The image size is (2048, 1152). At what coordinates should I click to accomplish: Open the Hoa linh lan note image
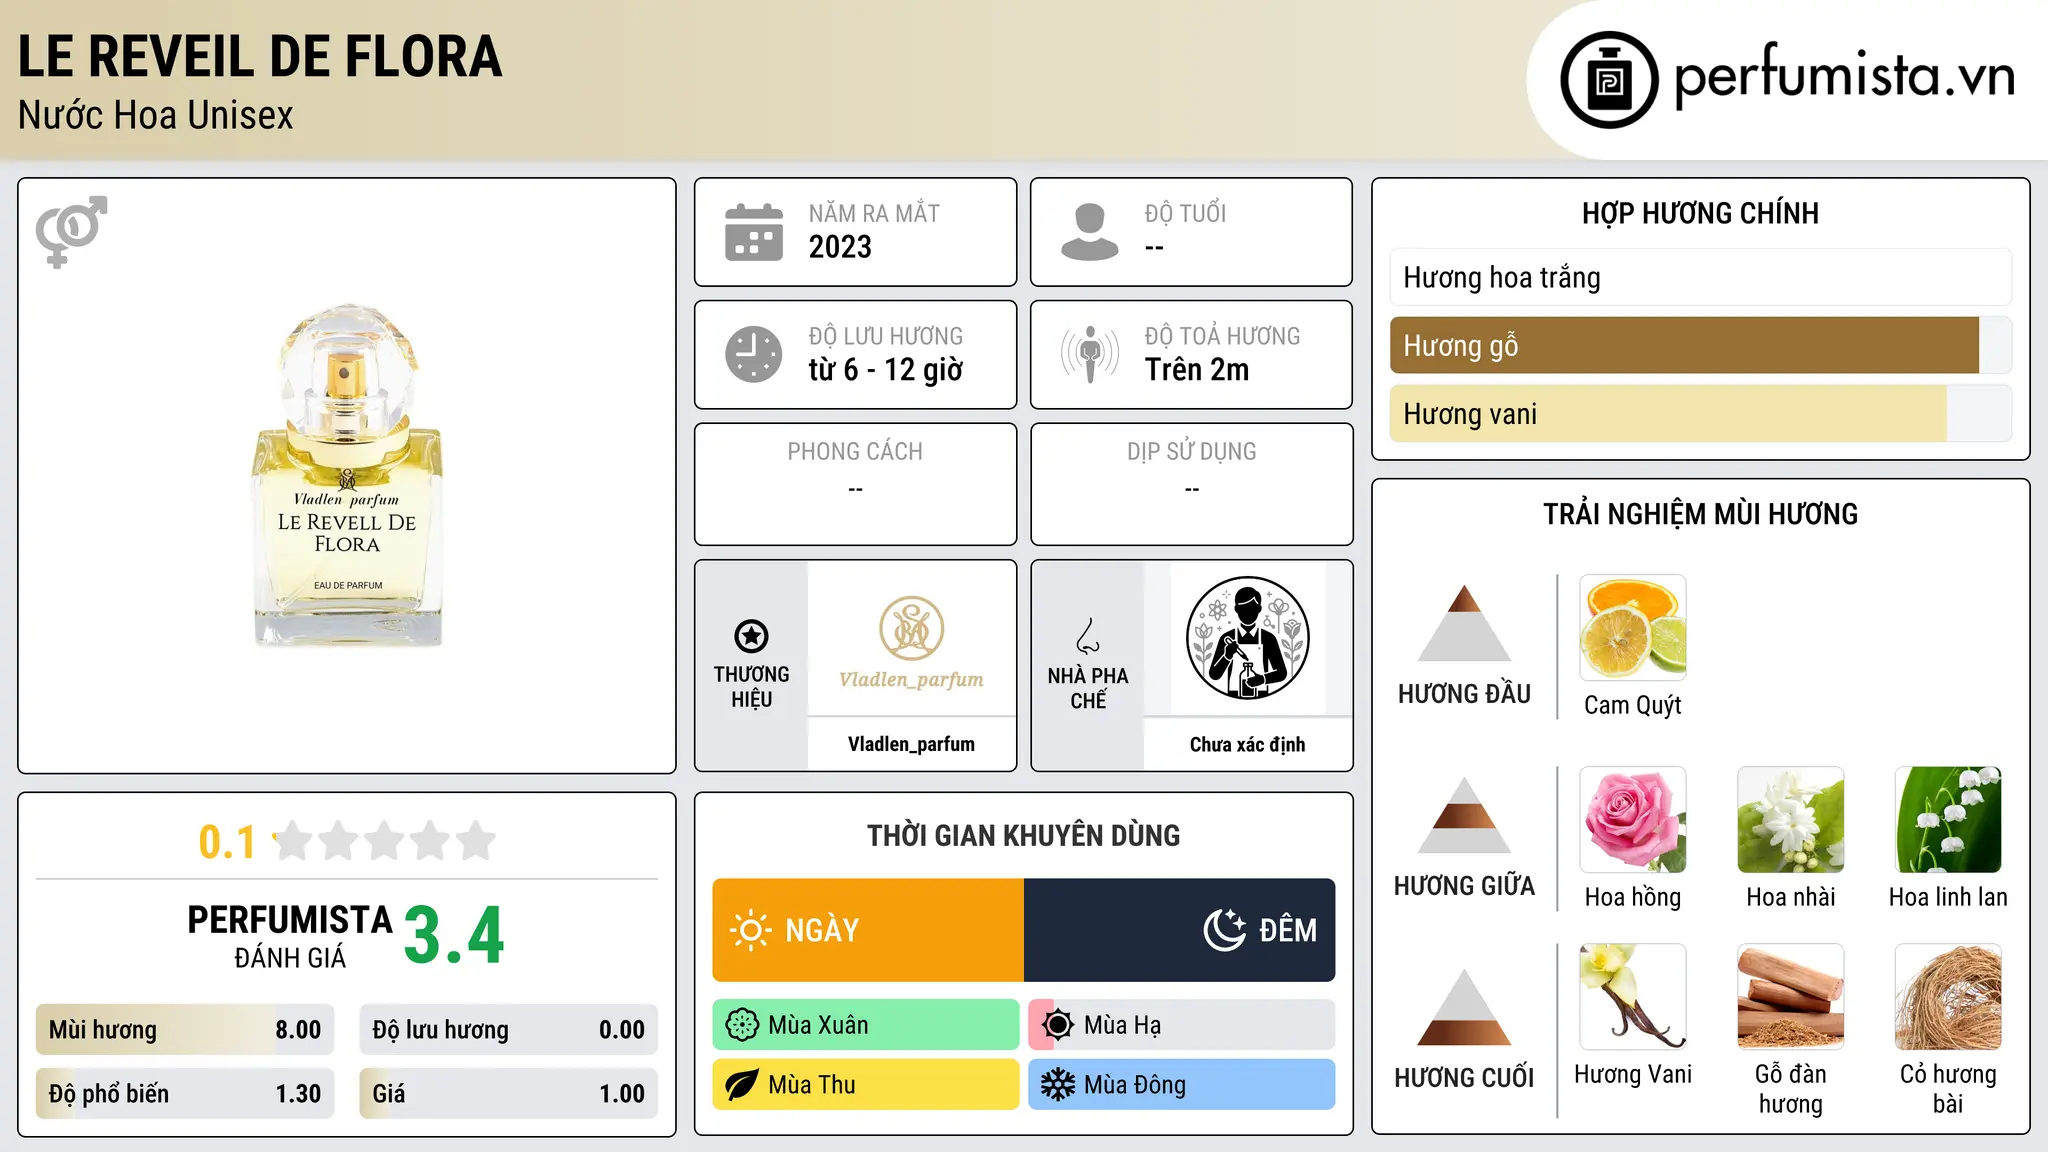(x=1949, y=820)
